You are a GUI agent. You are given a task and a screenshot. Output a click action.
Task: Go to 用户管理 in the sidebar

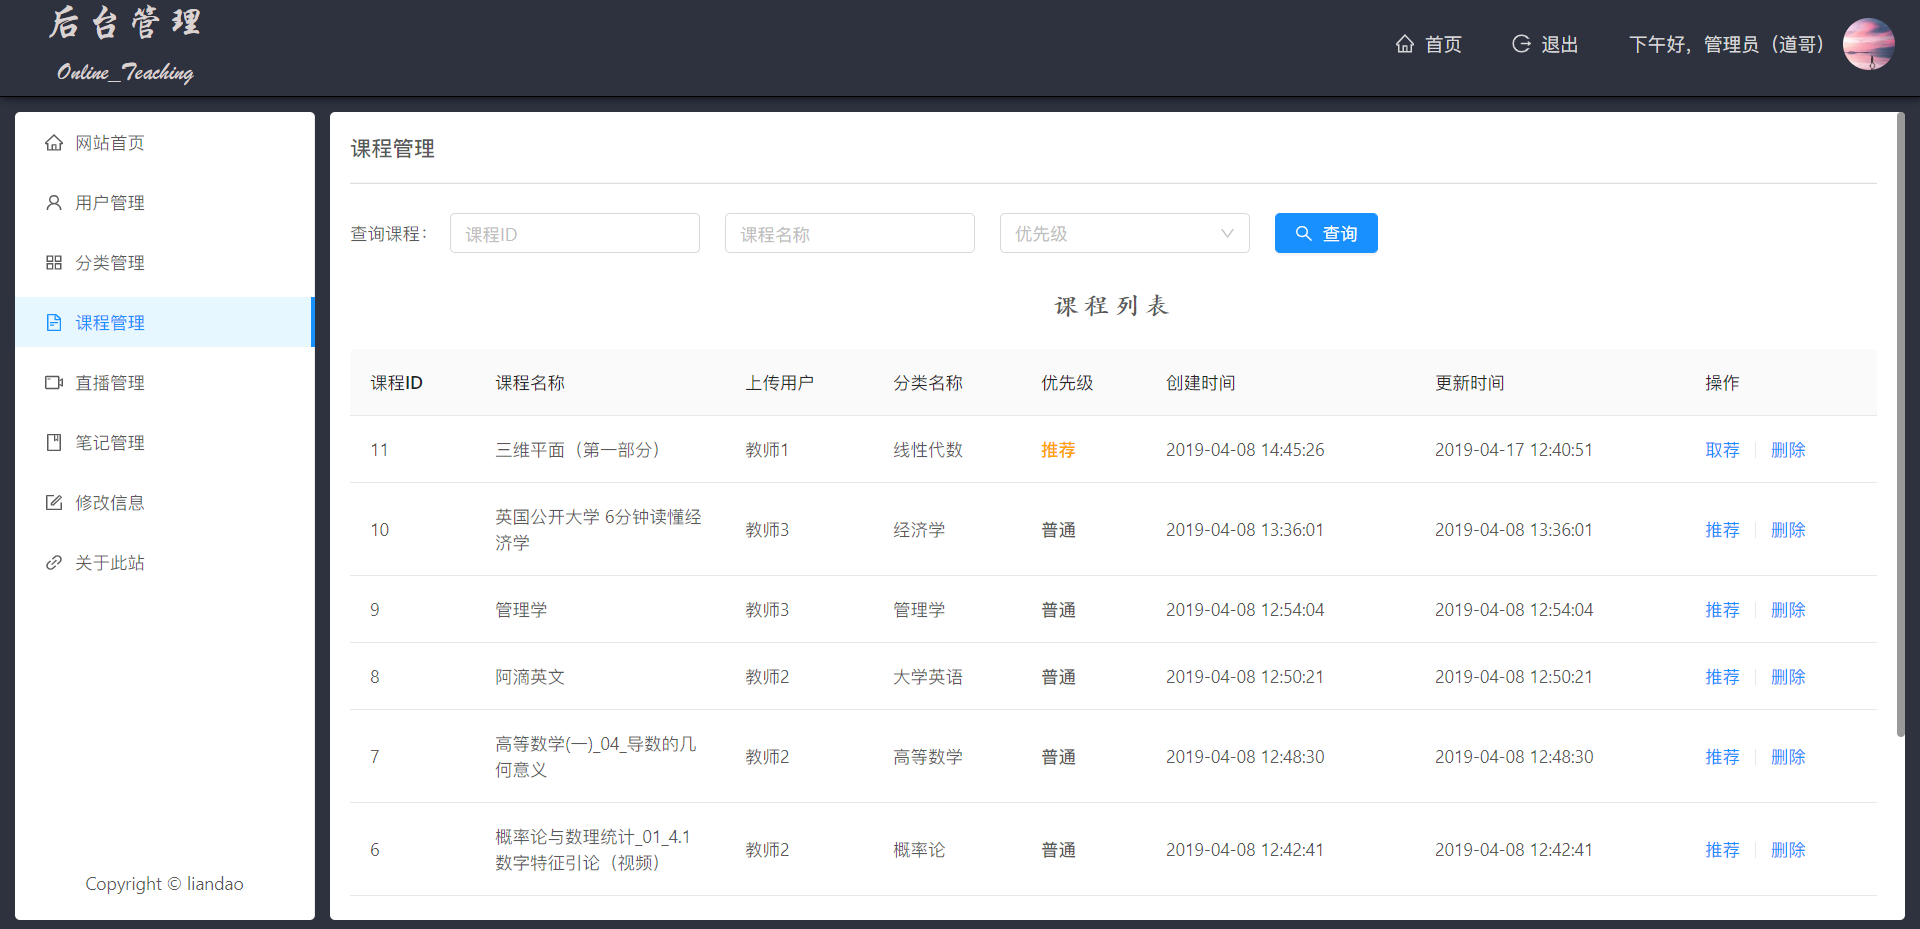click(165, 203)
